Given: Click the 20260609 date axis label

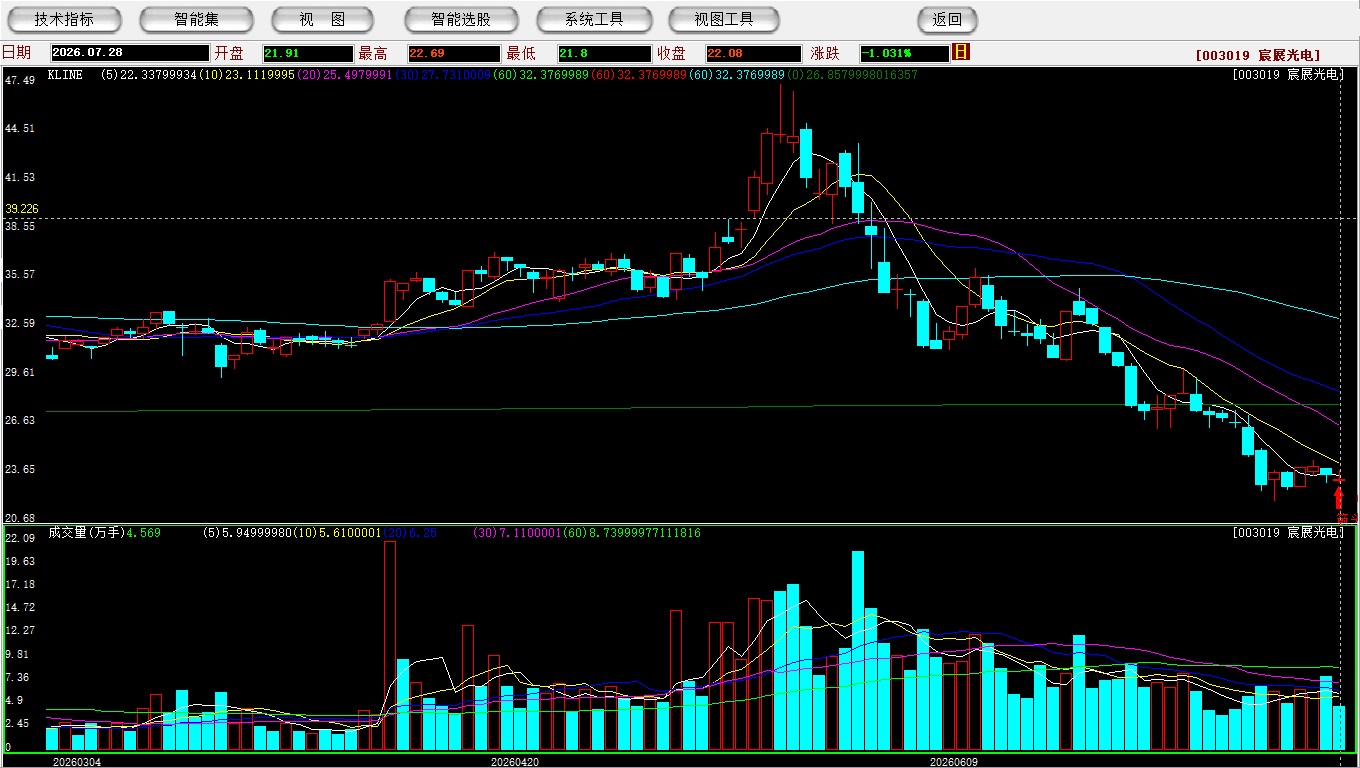Looking at the screenshot, I should click(955, 762).
